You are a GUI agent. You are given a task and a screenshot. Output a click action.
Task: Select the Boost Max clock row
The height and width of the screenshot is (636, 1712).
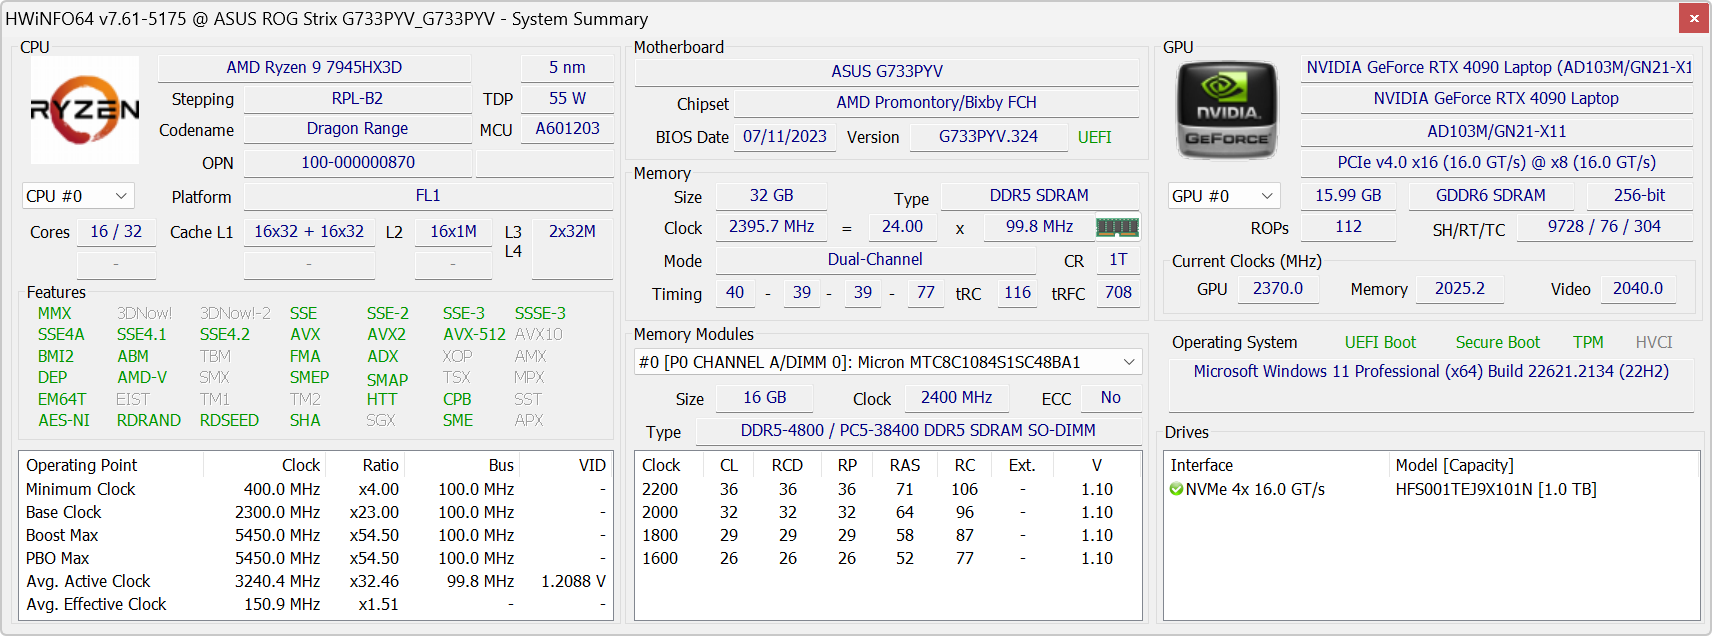point(316,535)
